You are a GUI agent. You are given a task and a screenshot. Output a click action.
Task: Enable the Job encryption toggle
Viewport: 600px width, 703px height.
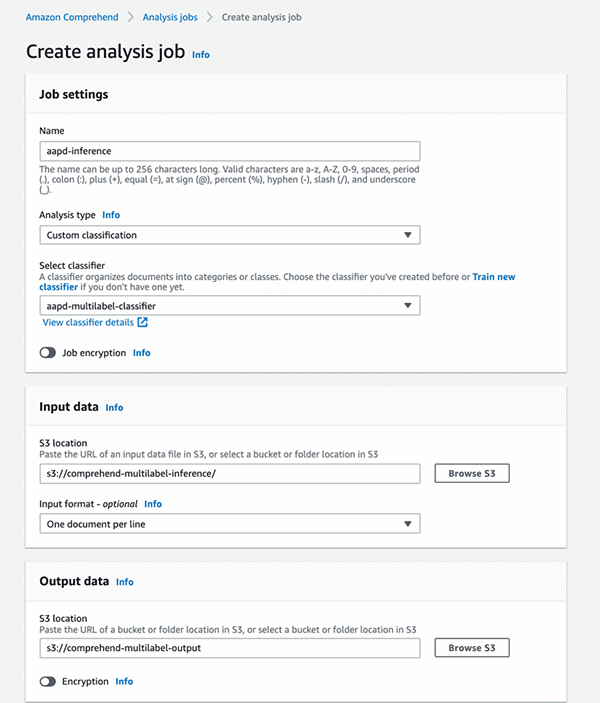(48, 353)
